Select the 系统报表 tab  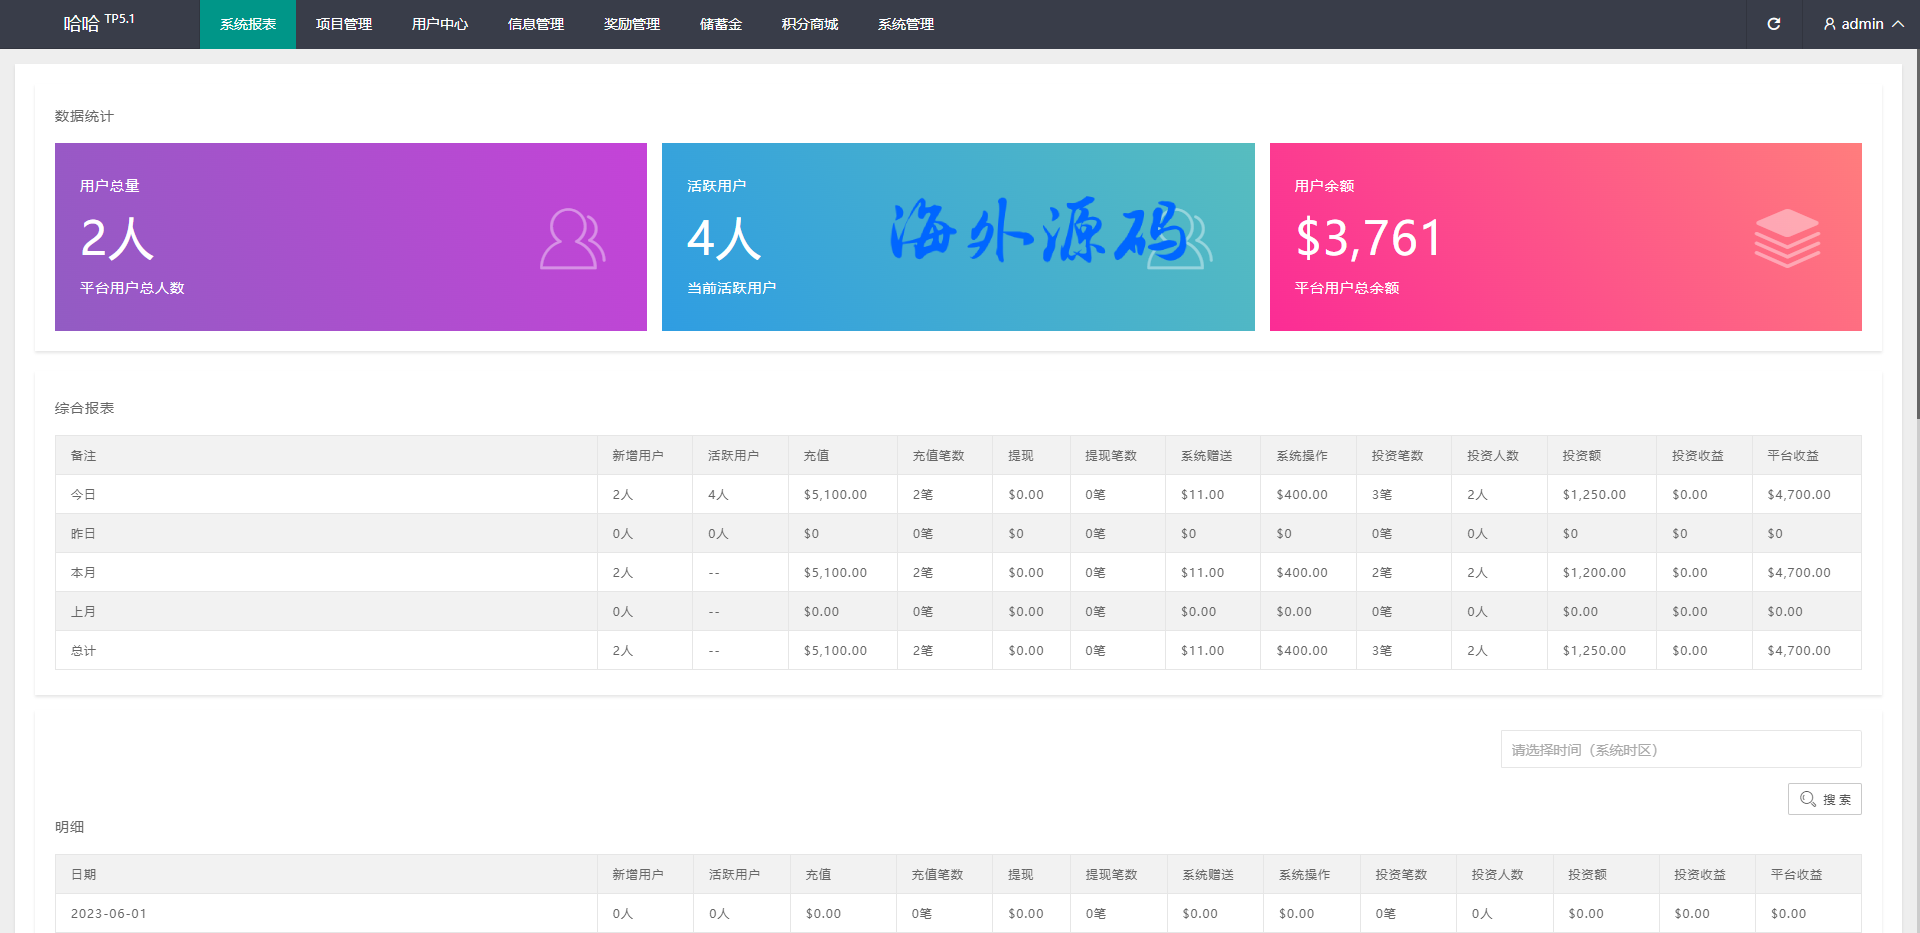pyautogui.click(x=248, y=24)
